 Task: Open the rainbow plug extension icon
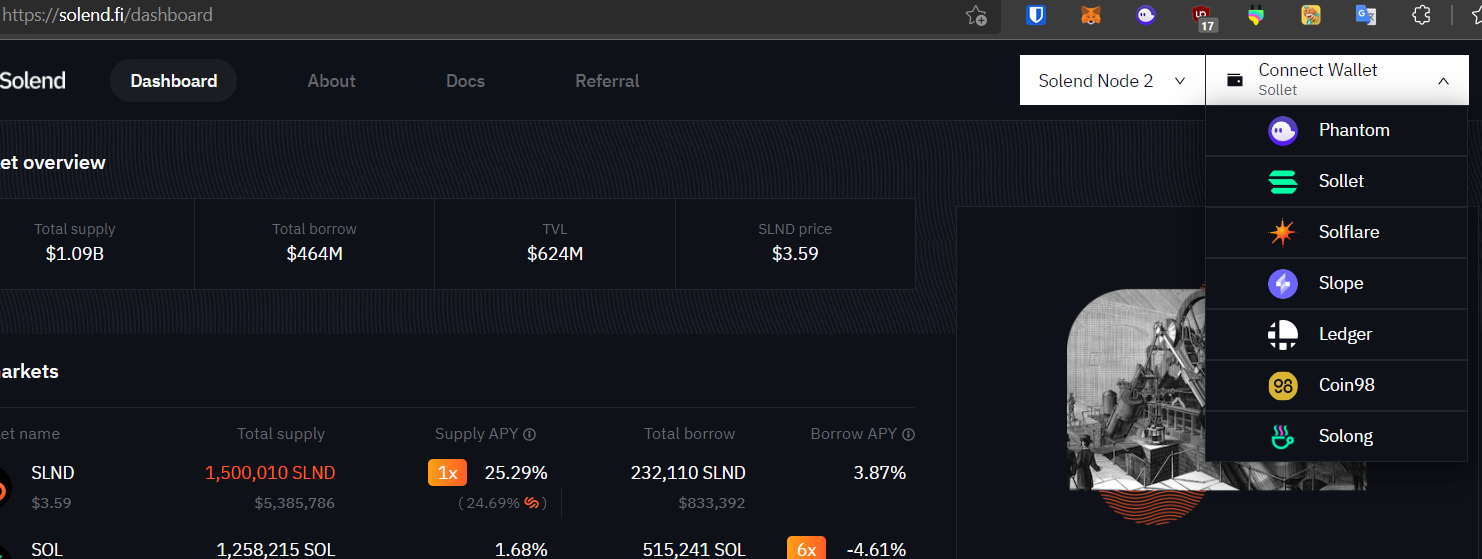point(1256,15)
